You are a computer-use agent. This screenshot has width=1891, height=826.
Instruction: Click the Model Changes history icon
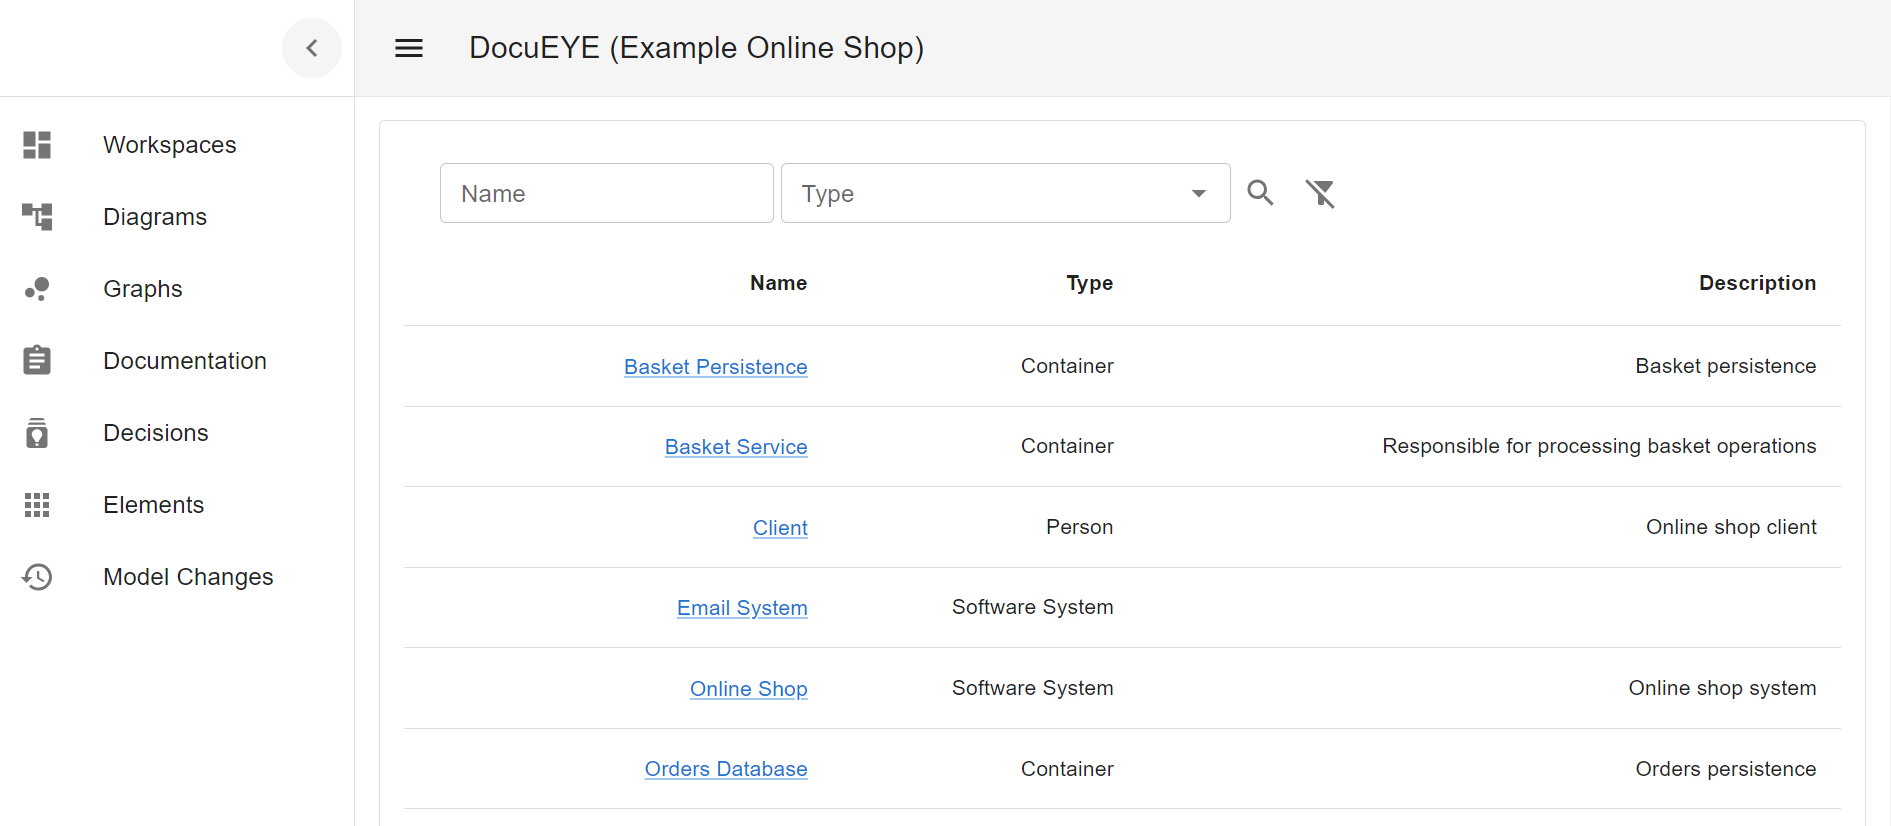point(37,577)
